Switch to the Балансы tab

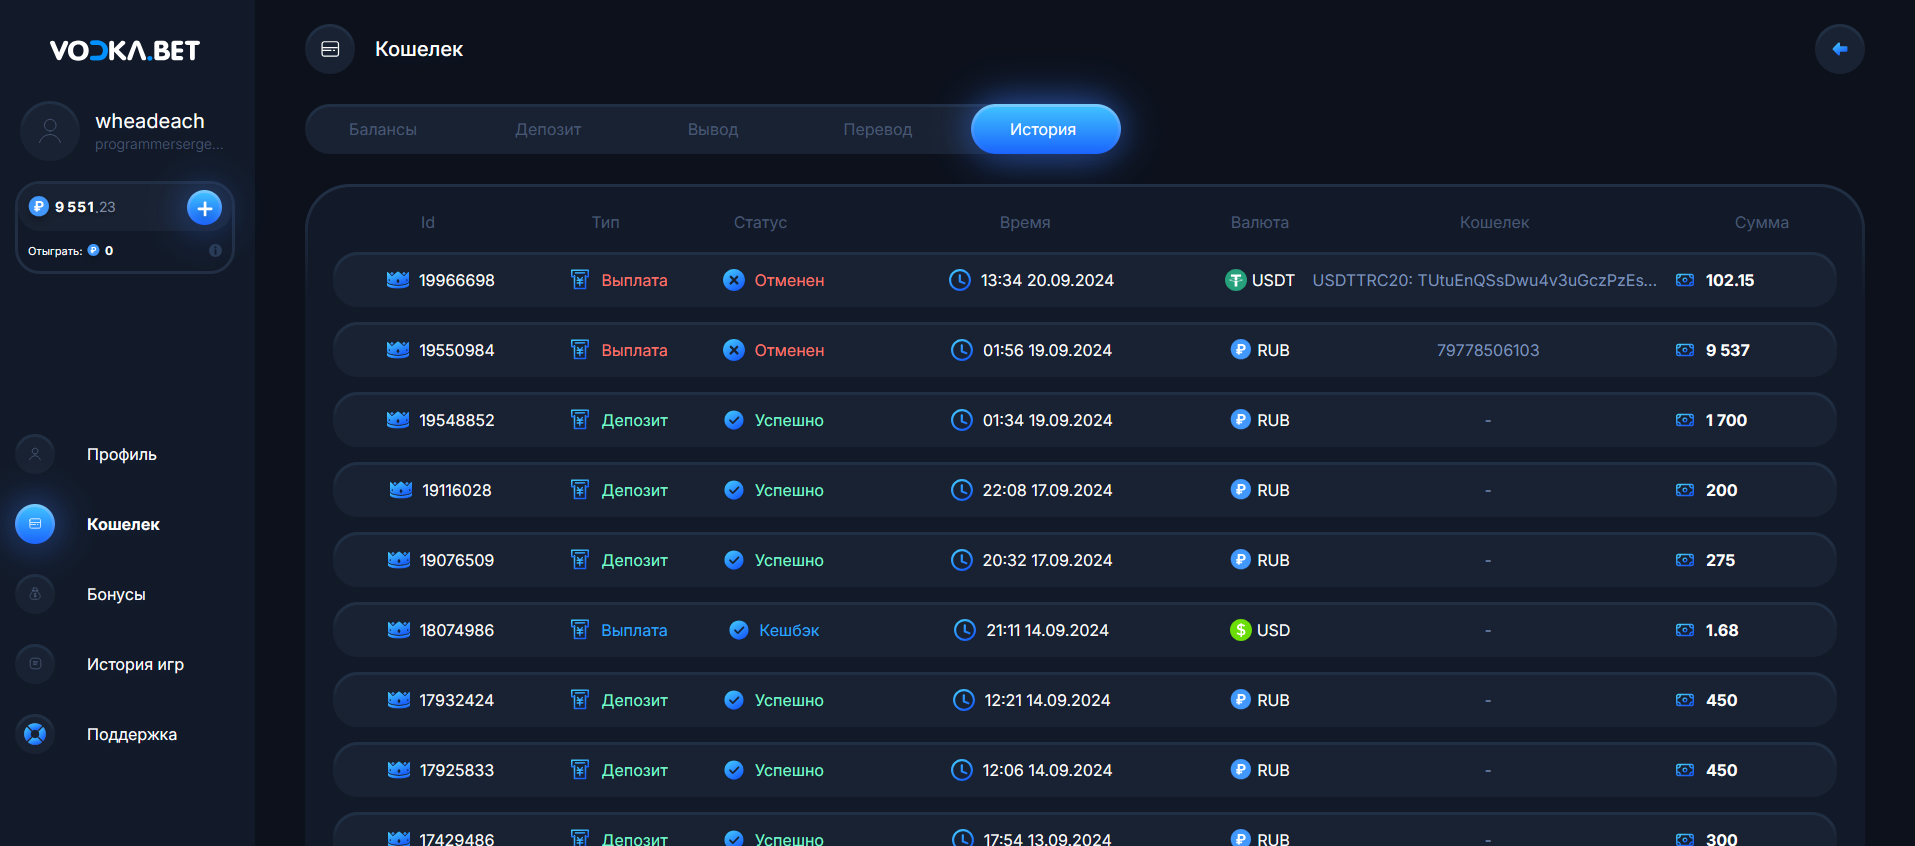383,129
